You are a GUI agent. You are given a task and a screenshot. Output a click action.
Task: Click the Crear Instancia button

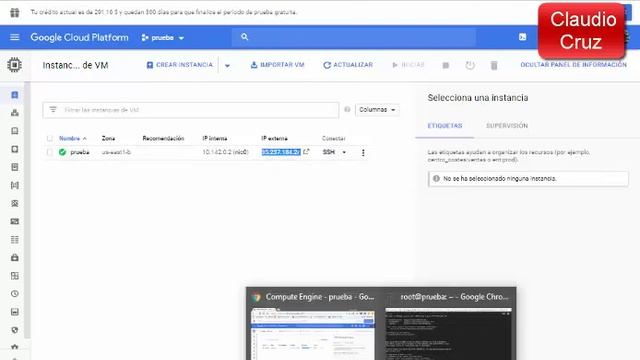point(180,65)
